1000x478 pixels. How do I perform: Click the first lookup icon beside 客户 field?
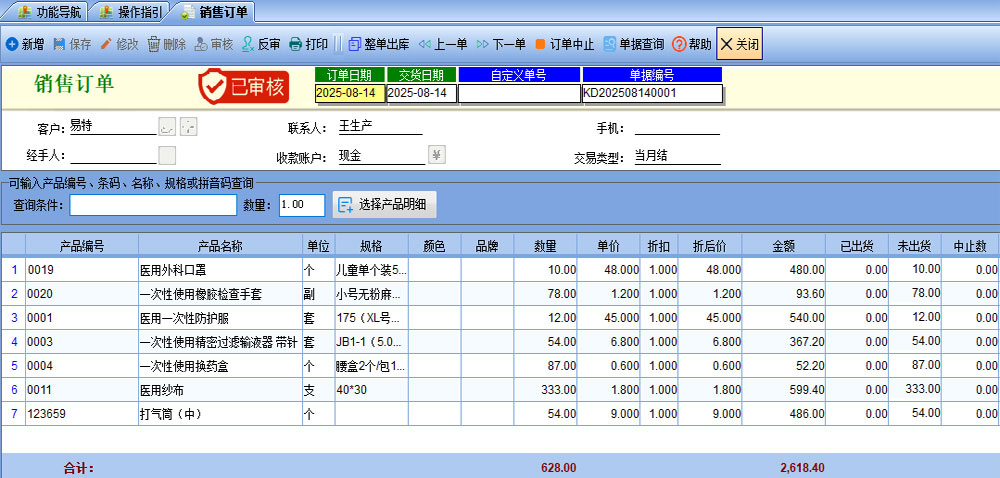167,127
